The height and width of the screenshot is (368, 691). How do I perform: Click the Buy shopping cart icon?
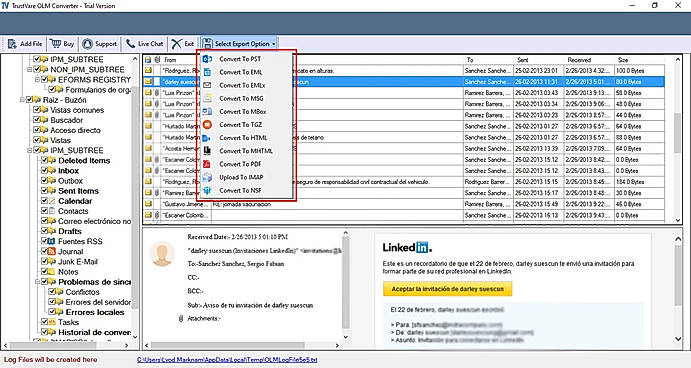pos(56,44)
